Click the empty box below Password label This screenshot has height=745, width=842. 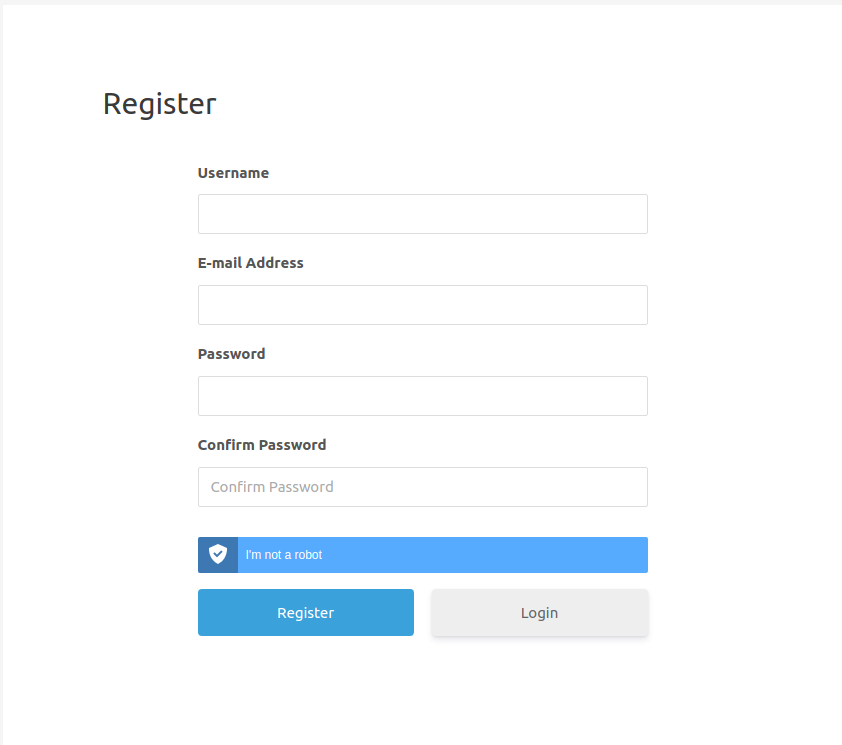422,396
